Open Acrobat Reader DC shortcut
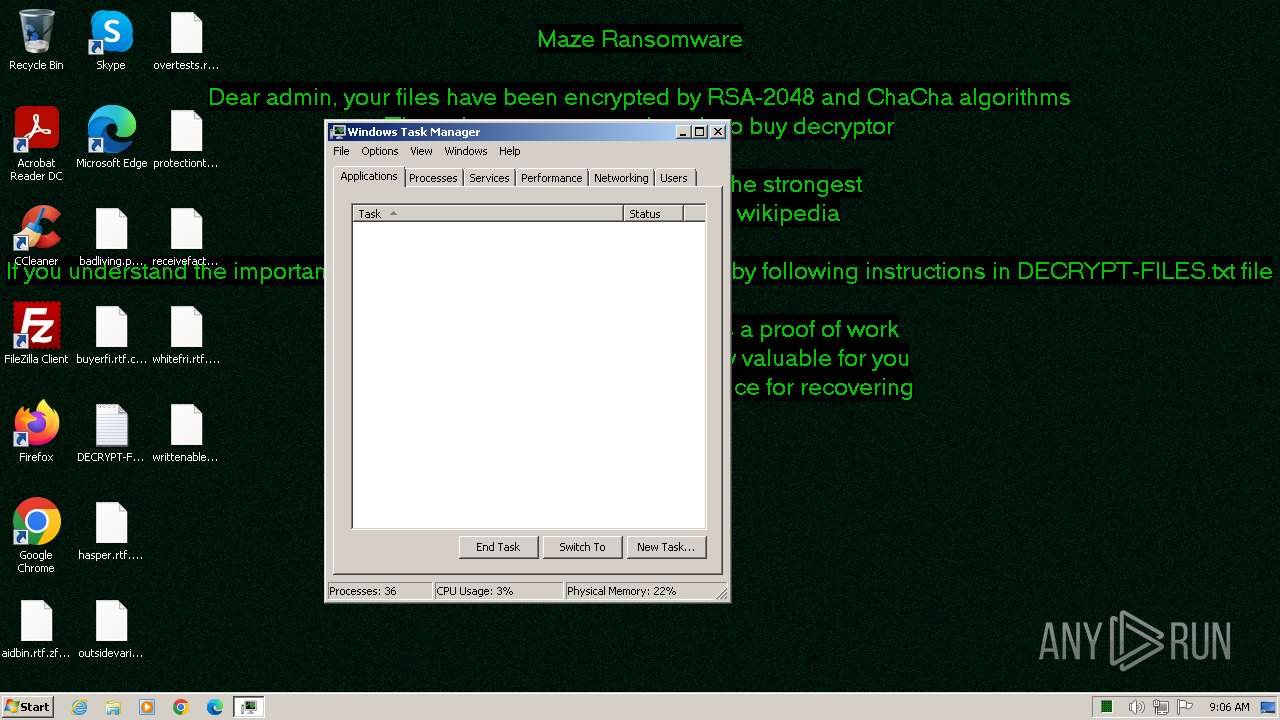Image resolution: width=1280 pixels, height=720 pixels. coord(36,145)
